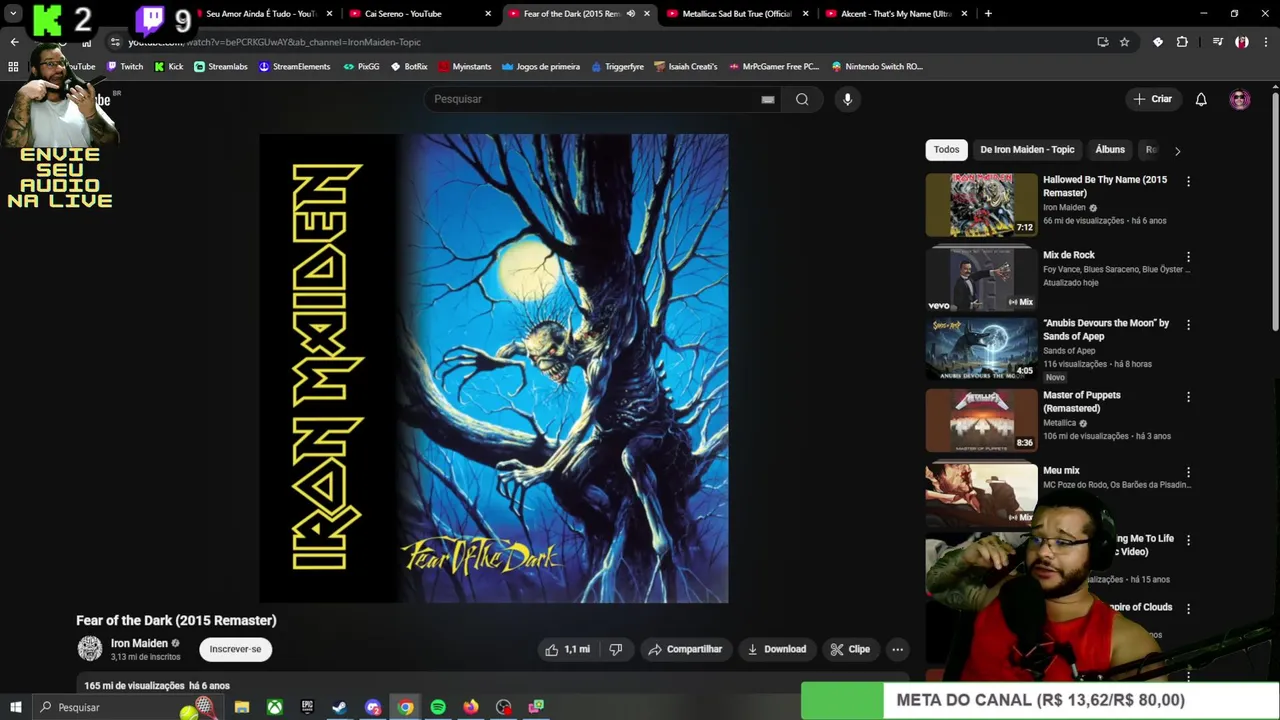The width and height of the screenshot is (1280, 720).
Task: Open Xbox app from taskbar
Action: [274, 707]
